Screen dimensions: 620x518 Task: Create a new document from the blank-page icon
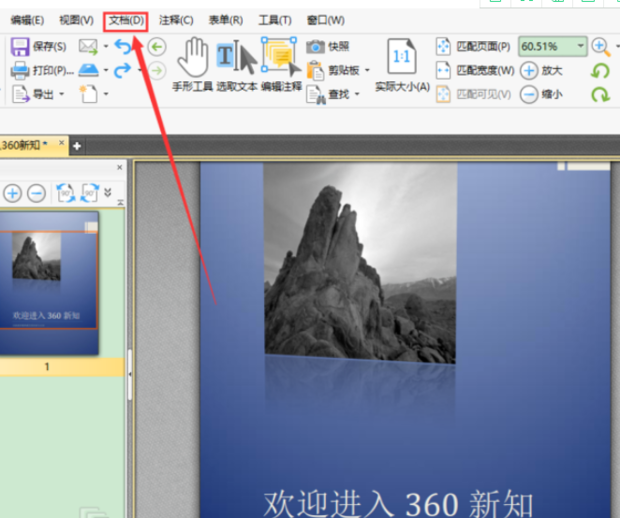(88, 94)
